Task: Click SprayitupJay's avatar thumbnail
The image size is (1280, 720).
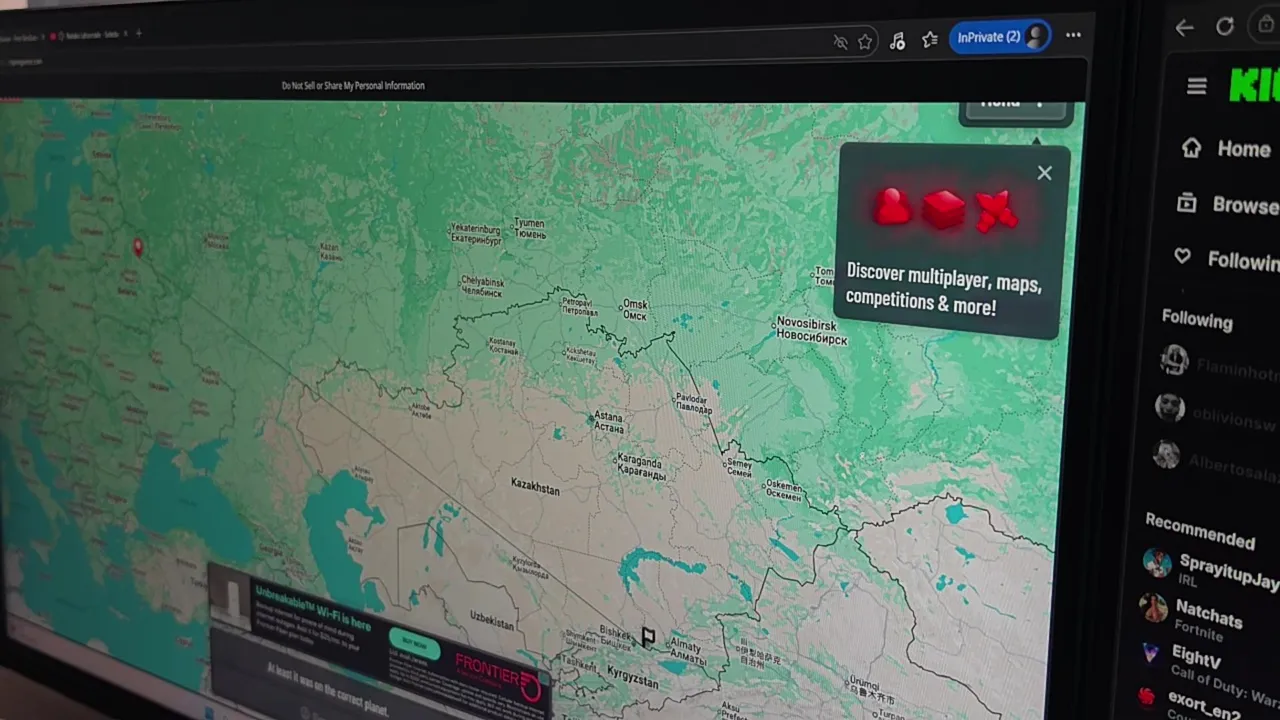Action: point(1157,562)
